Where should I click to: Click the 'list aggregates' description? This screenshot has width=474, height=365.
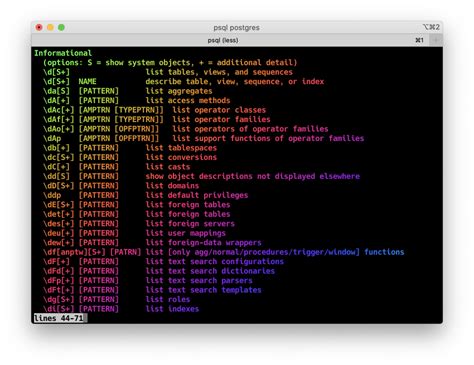pos(179,91)
